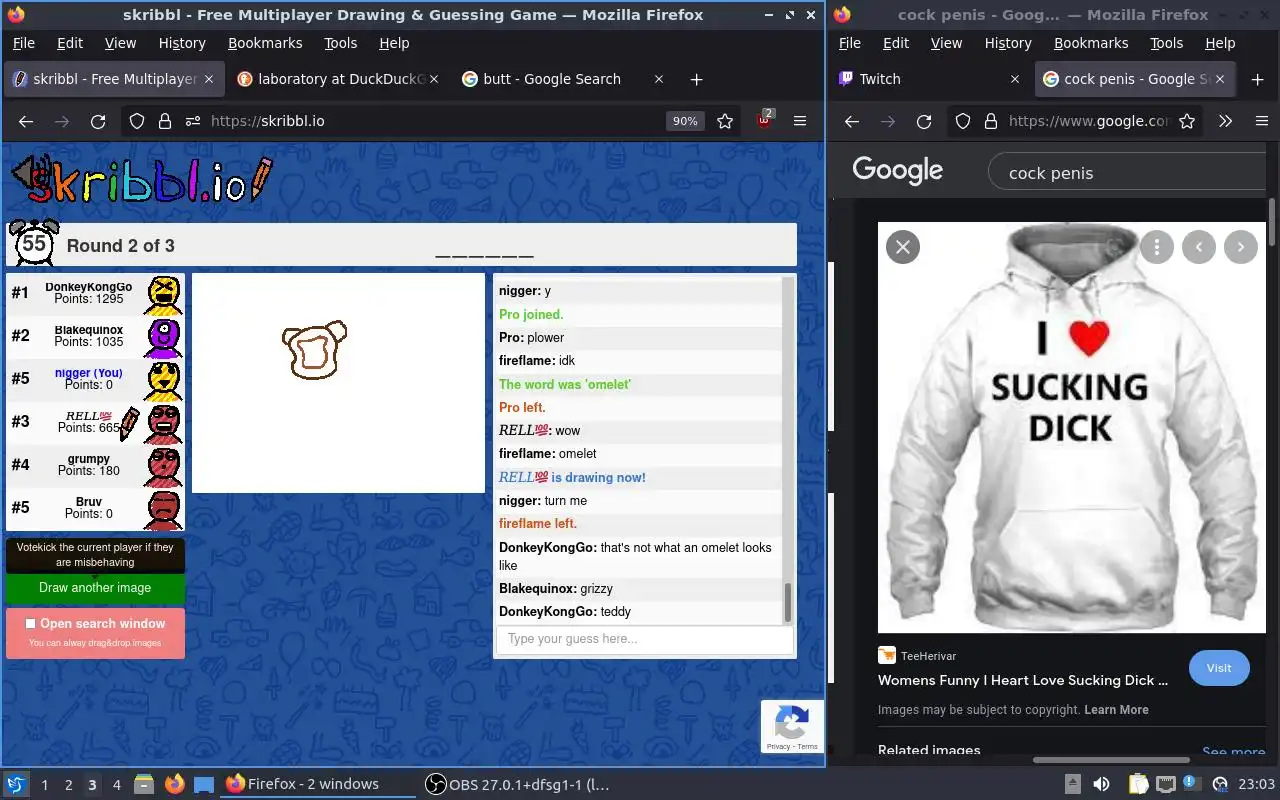Open the uBlock extension icon with badge 2
1280x800 pixels.
(765, 120)
